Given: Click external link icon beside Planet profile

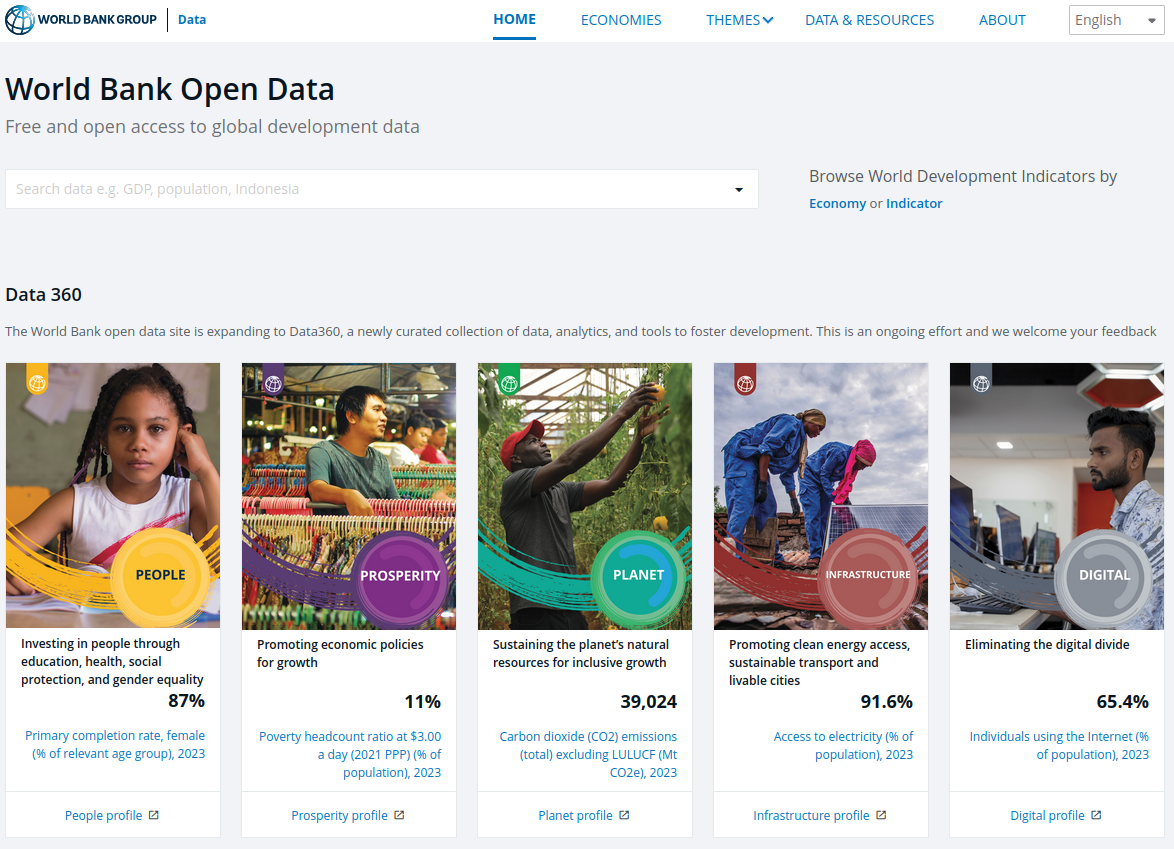Looking at the screenshot, I should pos(624,815).
